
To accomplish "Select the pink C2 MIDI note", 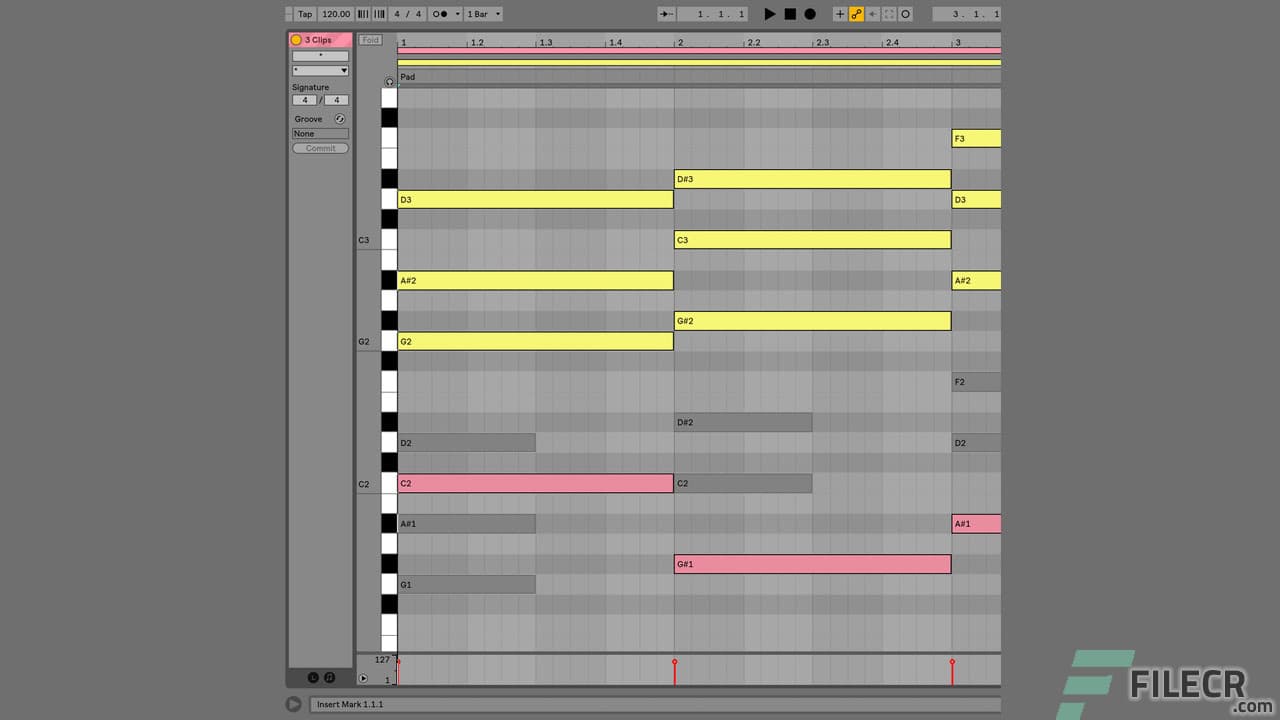I will [535, 483].
